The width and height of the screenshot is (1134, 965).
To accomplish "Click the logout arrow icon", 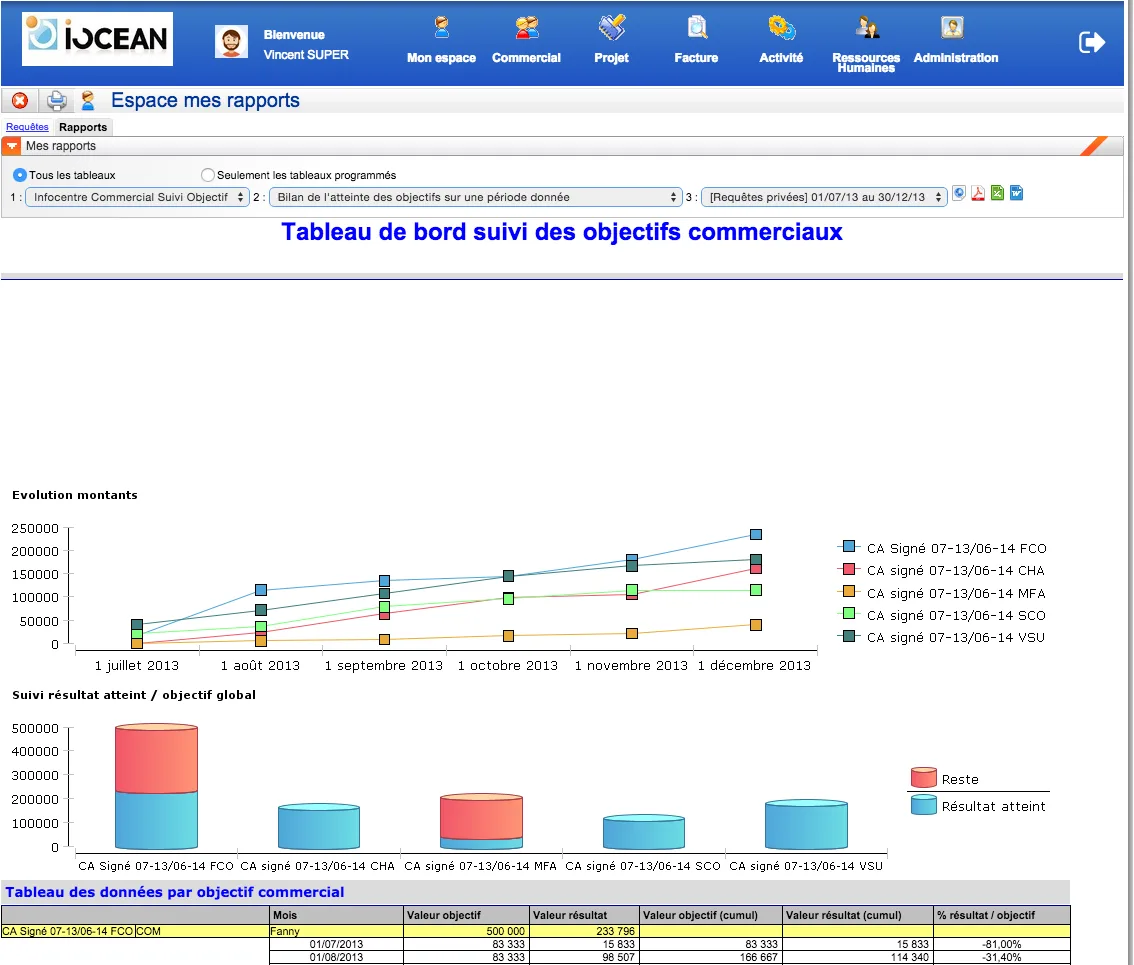I will (x=1091, y=42).
